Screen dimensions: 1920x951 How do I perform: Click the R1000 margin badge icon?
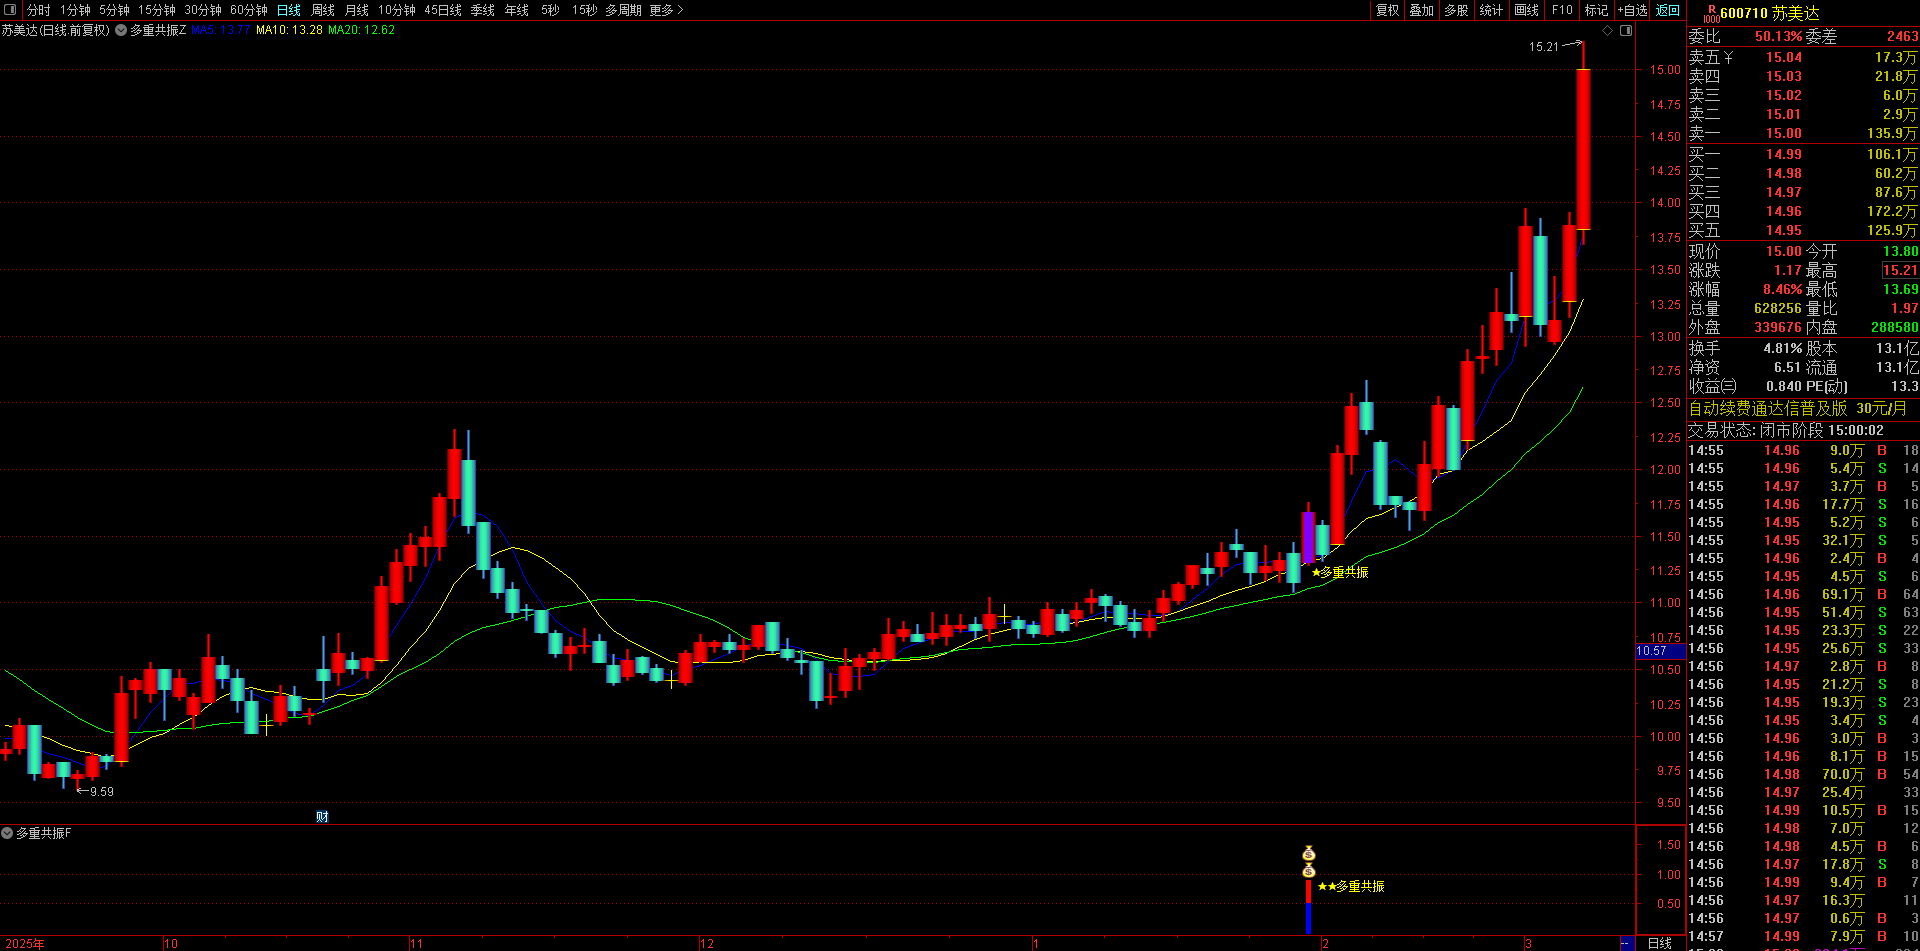[x=1711, y=14]
